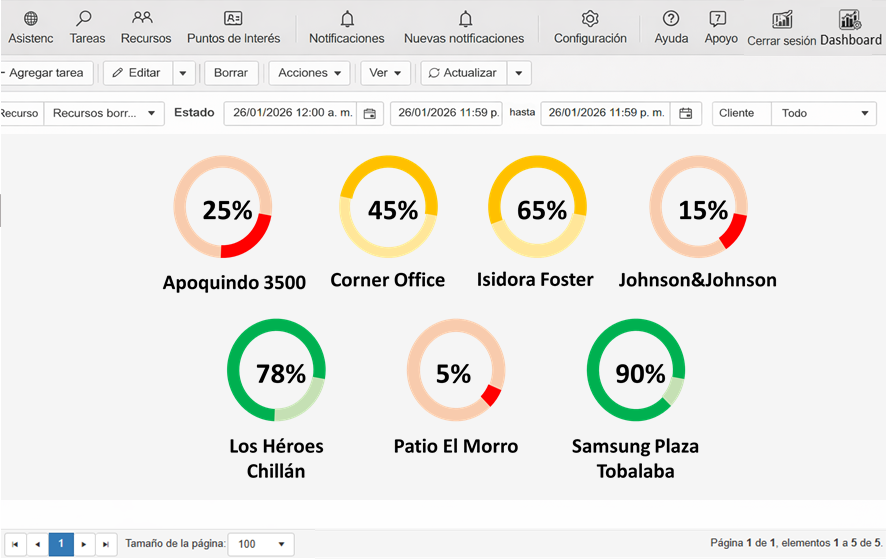The image size is (886, 559).
Task: Click the Configuración menu label
Action: point(590,38)
